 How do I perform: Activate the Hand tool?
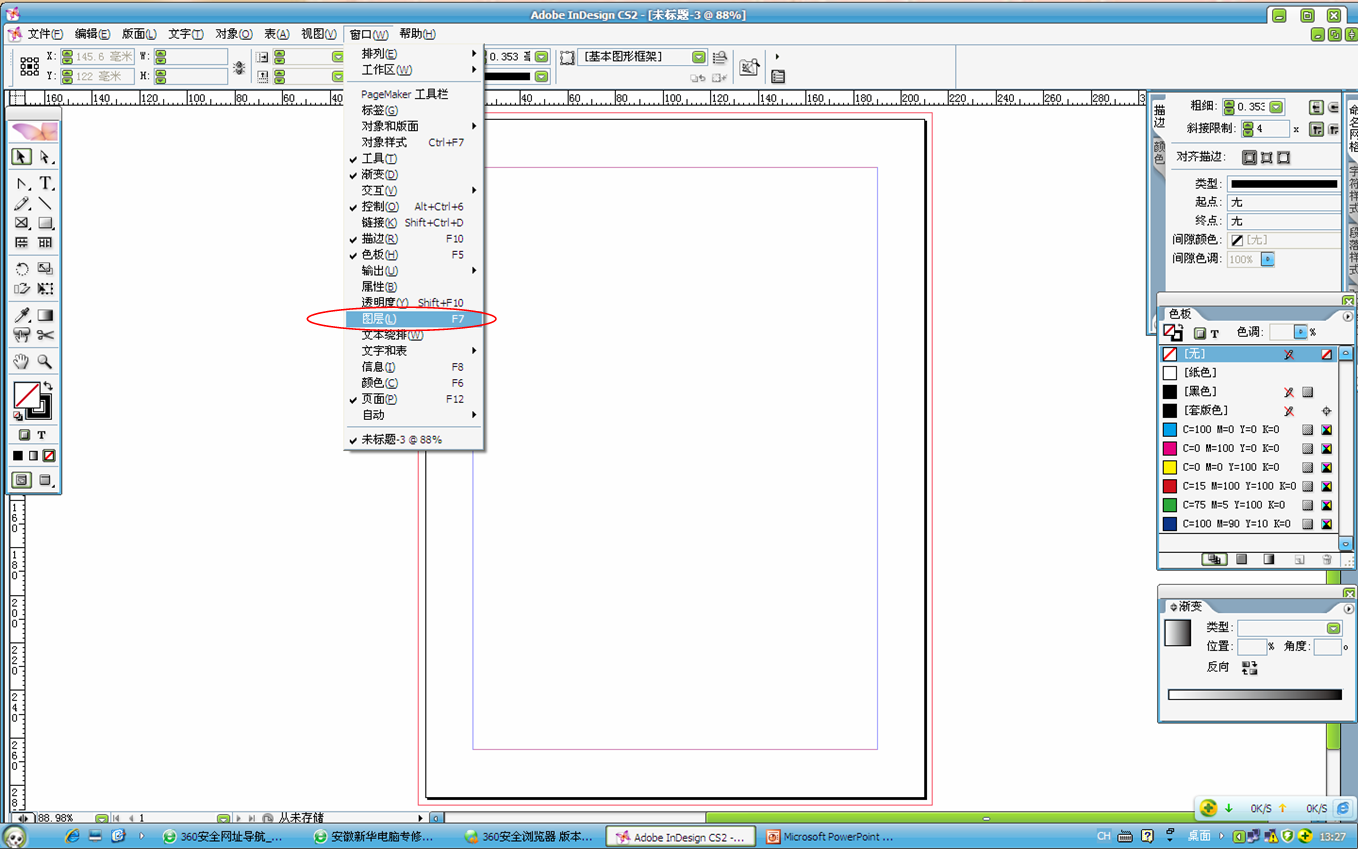point(22,361)
